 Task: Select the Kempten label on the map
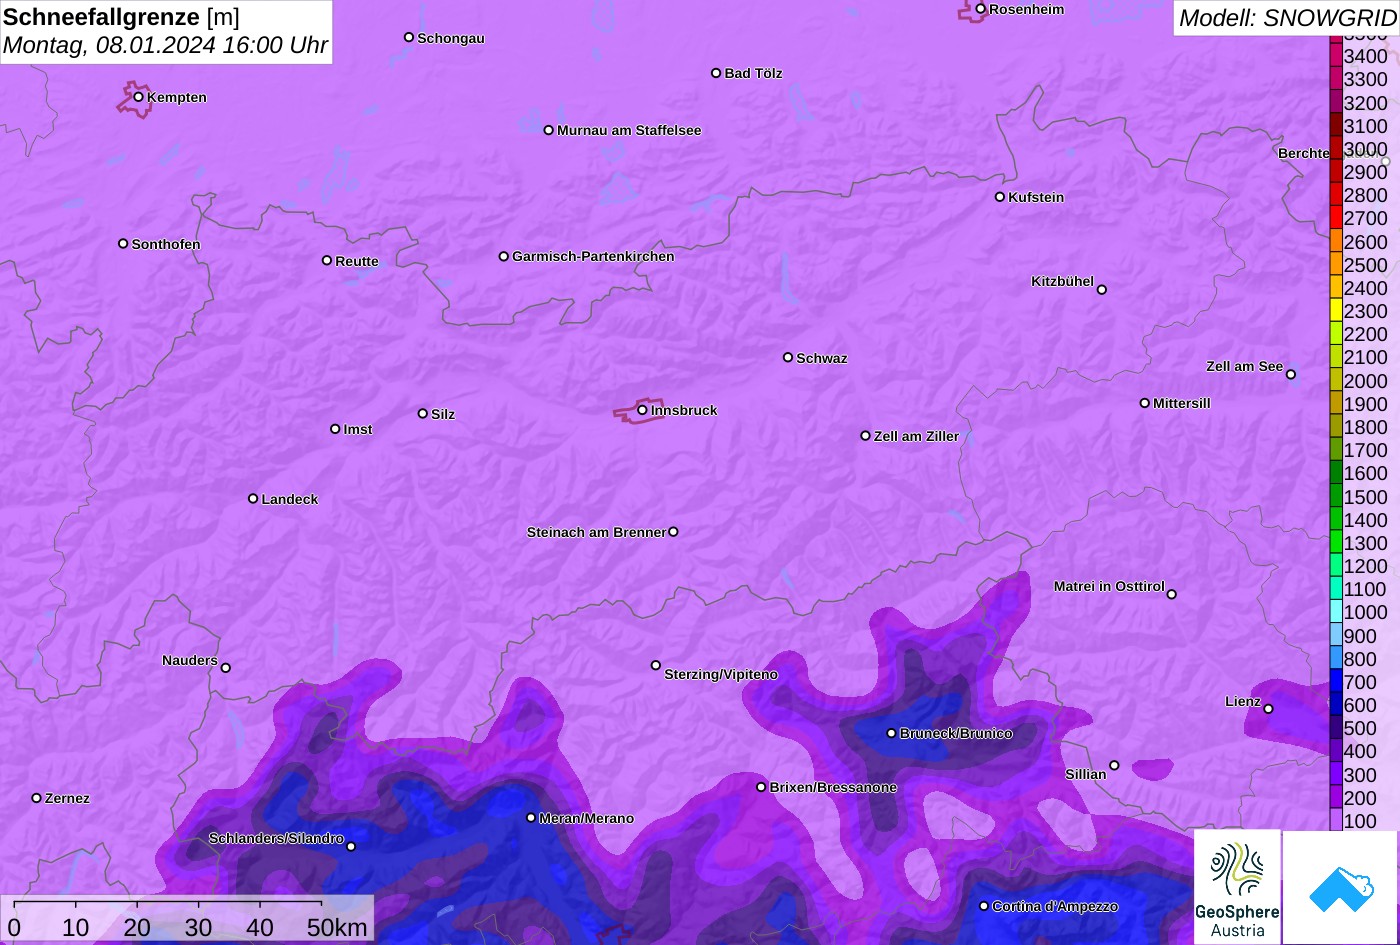click(177, 97)
